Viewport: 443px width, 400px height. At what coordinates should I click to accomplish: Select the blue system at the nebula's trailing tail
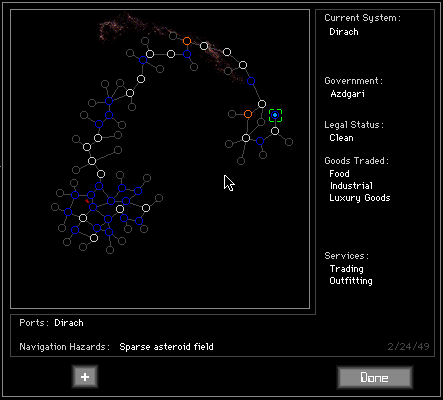click(x=251, y=81)
